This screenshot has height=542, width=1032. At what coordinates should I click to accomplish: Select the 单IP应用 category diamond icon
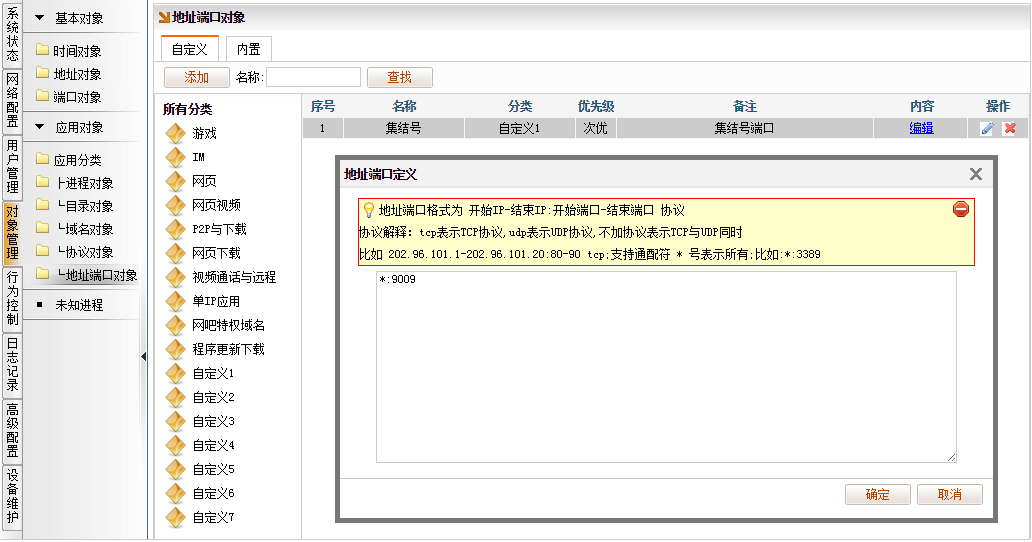[x=176, y=301]
